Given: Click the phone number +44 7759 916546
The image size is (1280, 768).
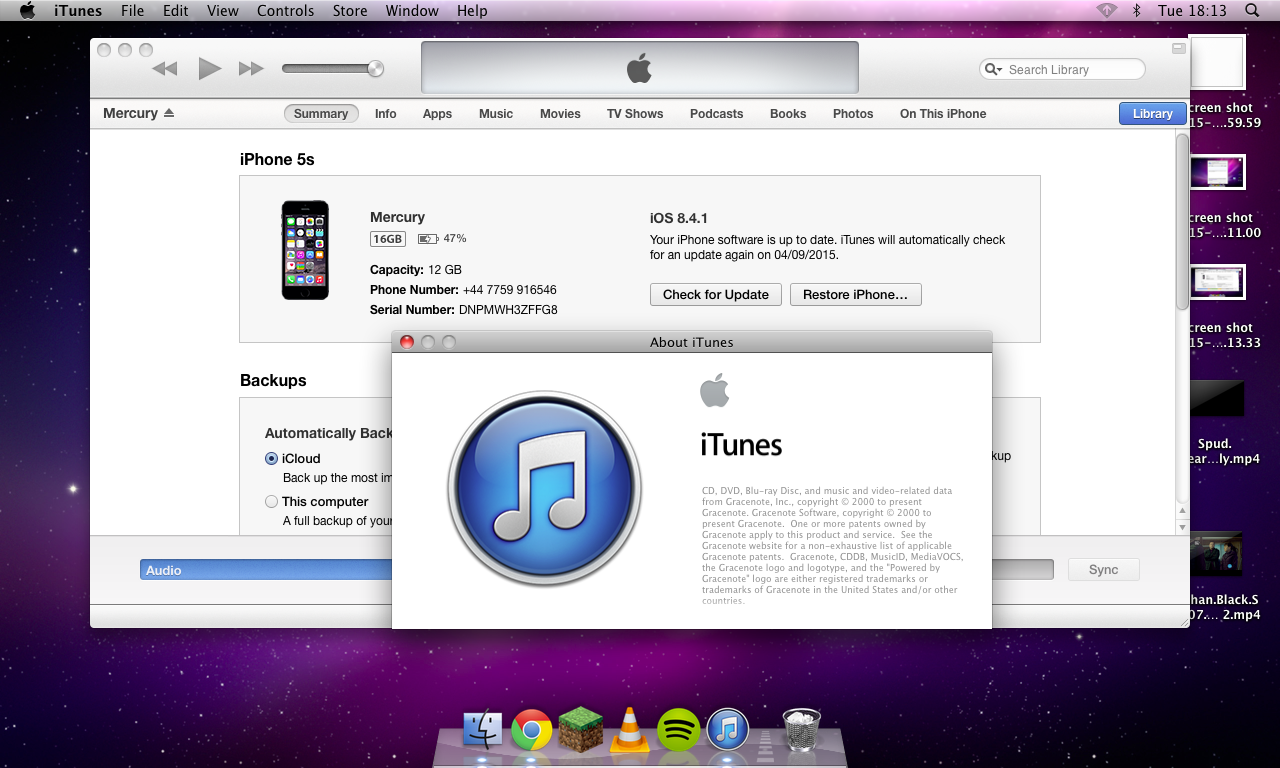Looking at the screenshot, I should point(509,290).
